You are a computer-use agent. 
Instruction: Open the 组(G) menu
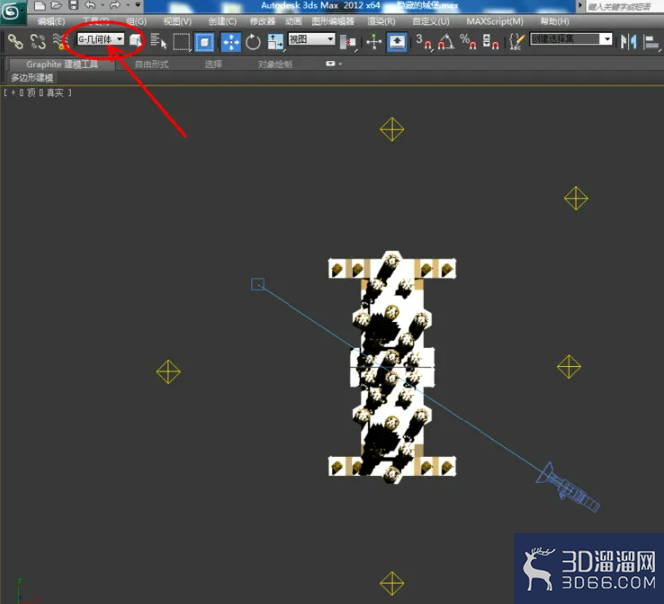(x=136, y=22)
